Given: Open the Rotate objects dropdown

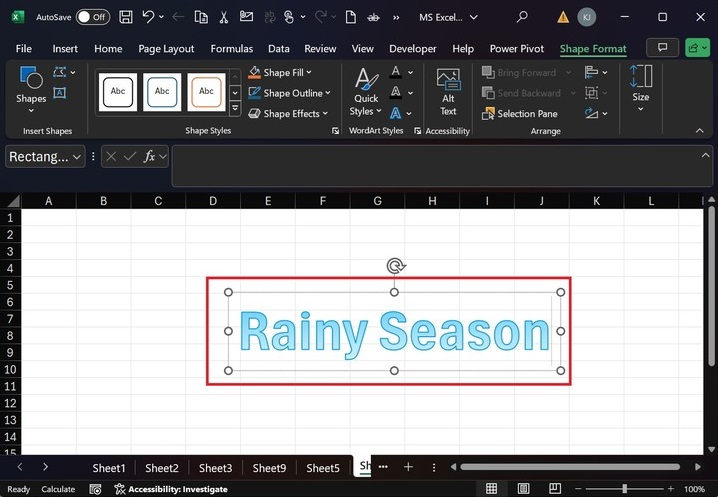Looking at the screenshot, I should click(x=596, y=114).
